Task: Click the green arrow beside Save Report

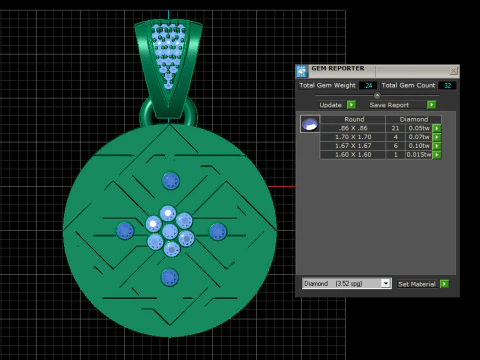Action: click(432, 105)
